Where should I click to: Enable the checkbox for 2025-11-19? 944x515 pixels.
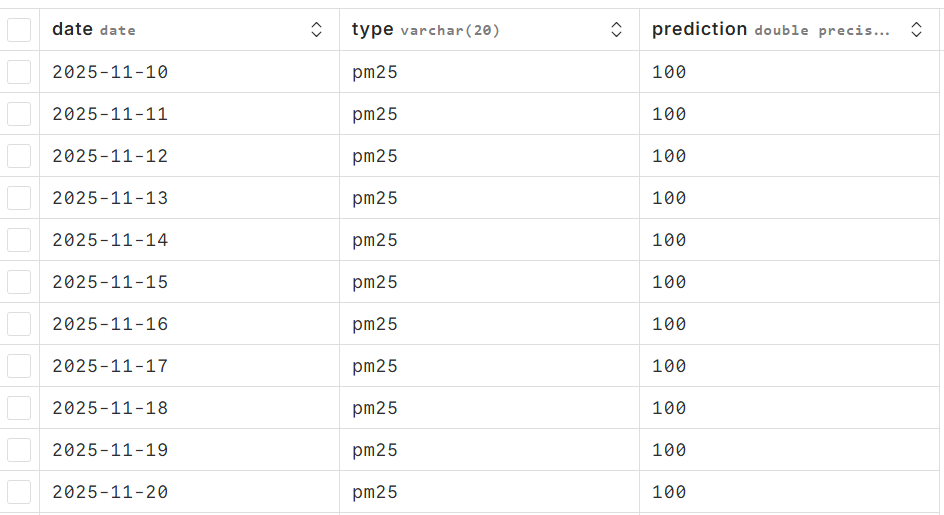(x=19, y=450)
